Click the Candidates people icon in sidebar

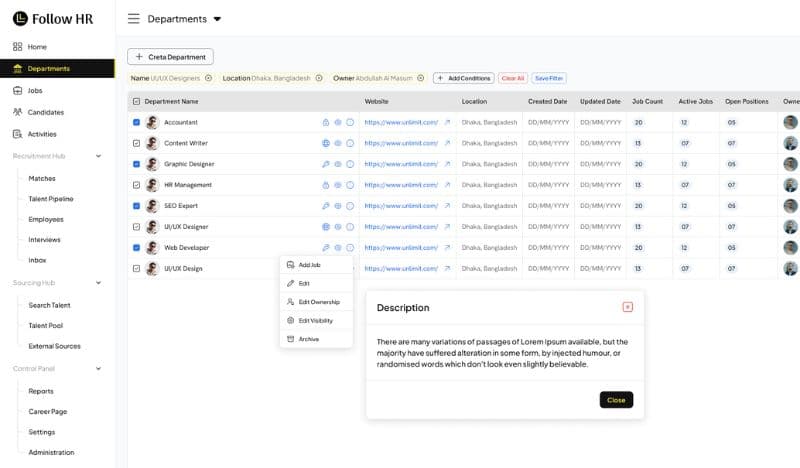point(18,112)
